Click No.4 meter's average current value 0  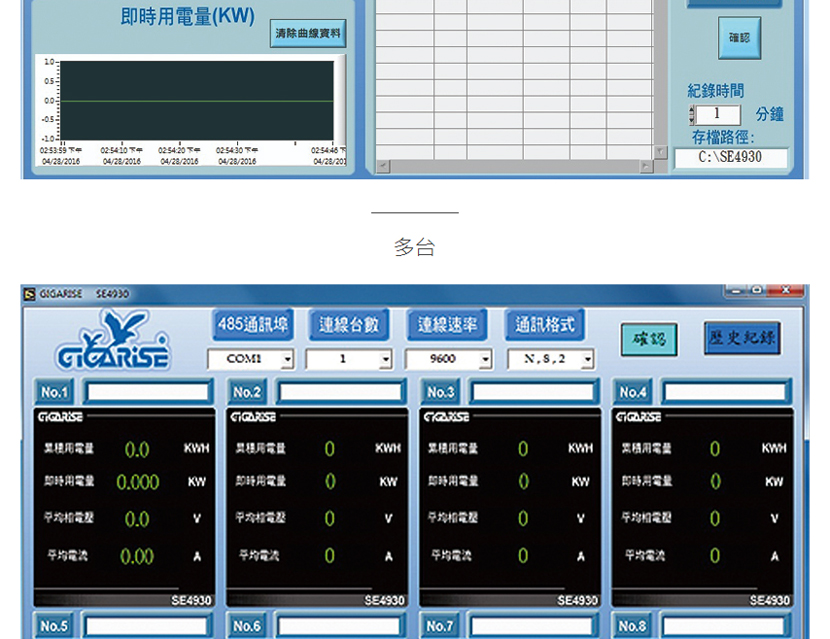click(715, 555)
